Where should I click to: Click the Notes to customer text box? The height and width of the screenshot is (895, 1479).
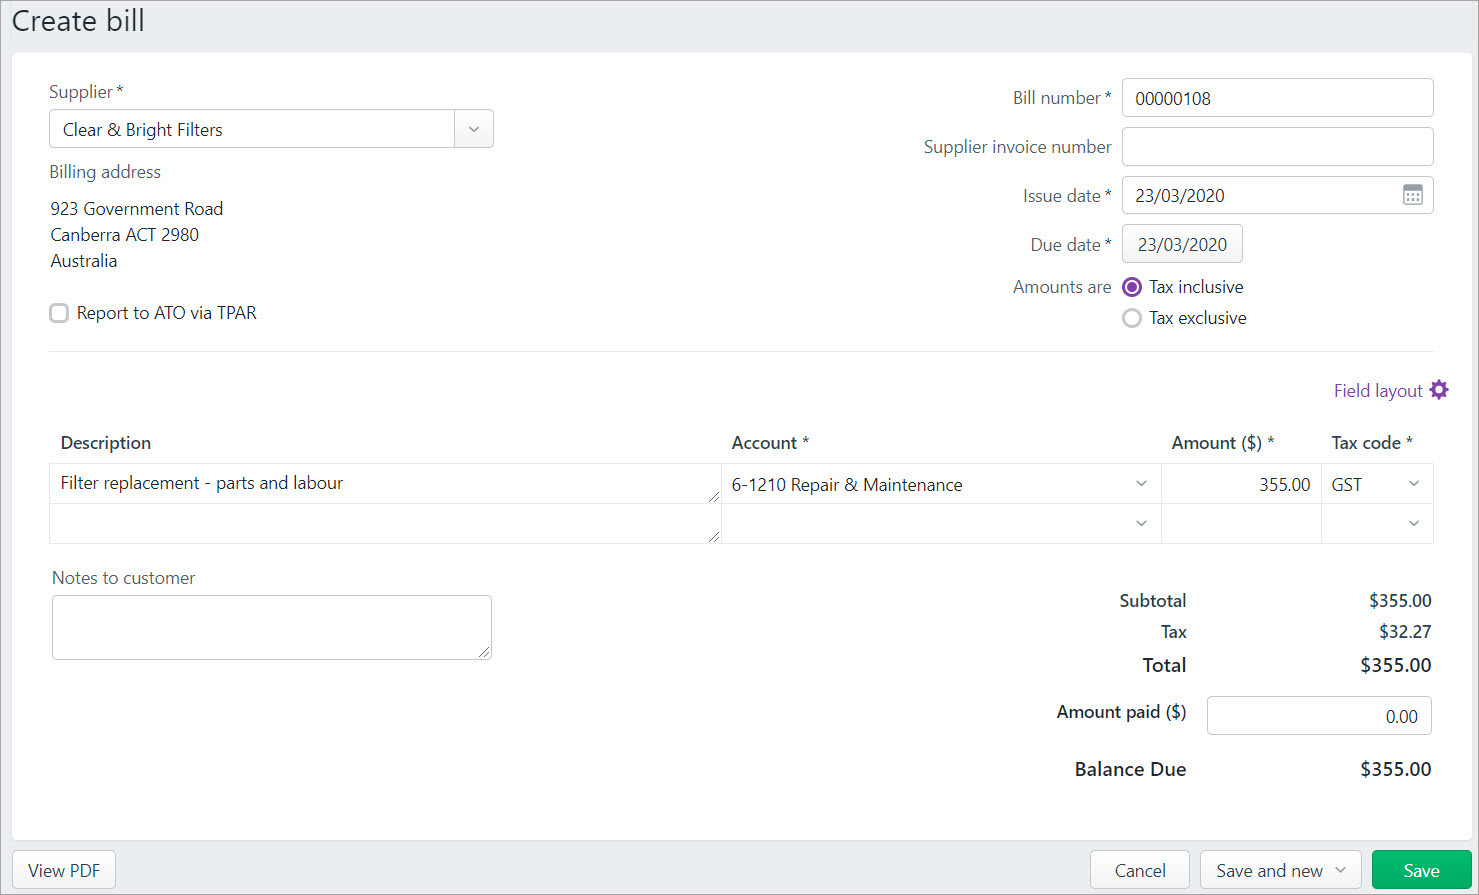pos(272,627)
